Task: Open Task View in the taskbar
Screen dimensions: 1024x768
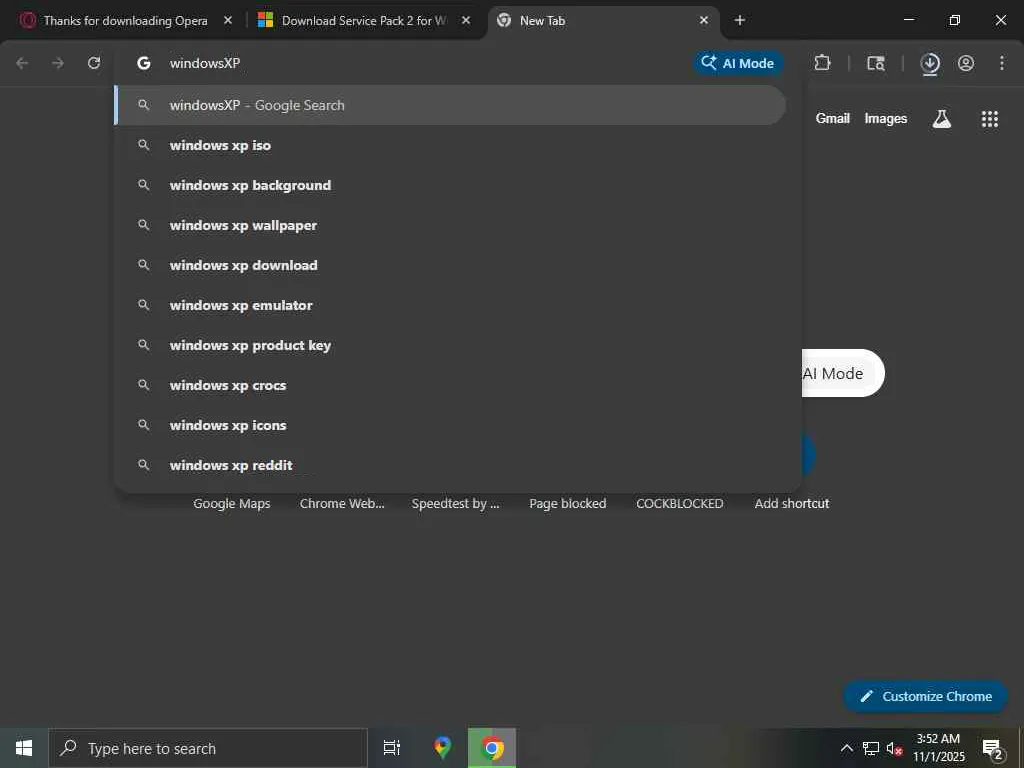Action: coord(391,748)
